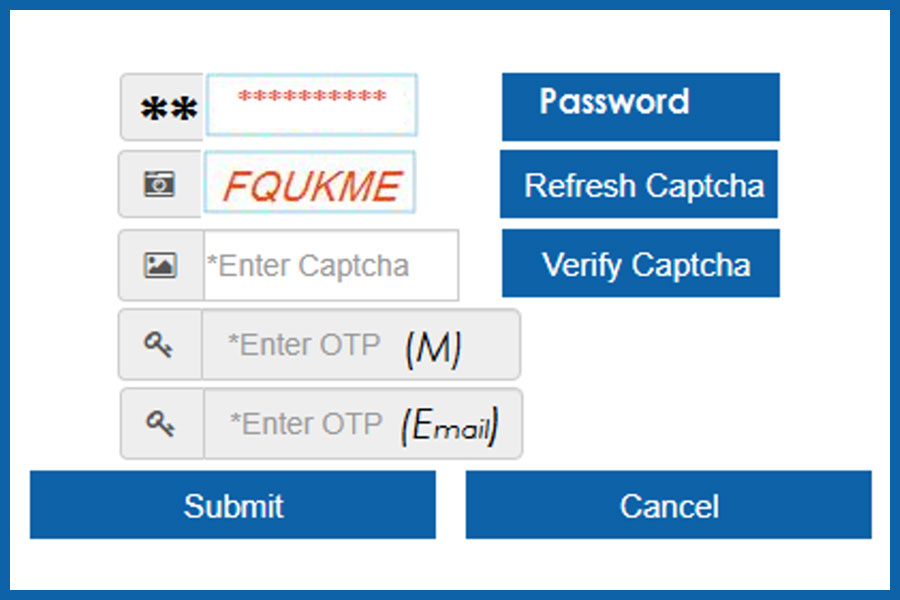Focus the masked password input field
This screenshot has height=600, width=900.
tap(311, 106)
